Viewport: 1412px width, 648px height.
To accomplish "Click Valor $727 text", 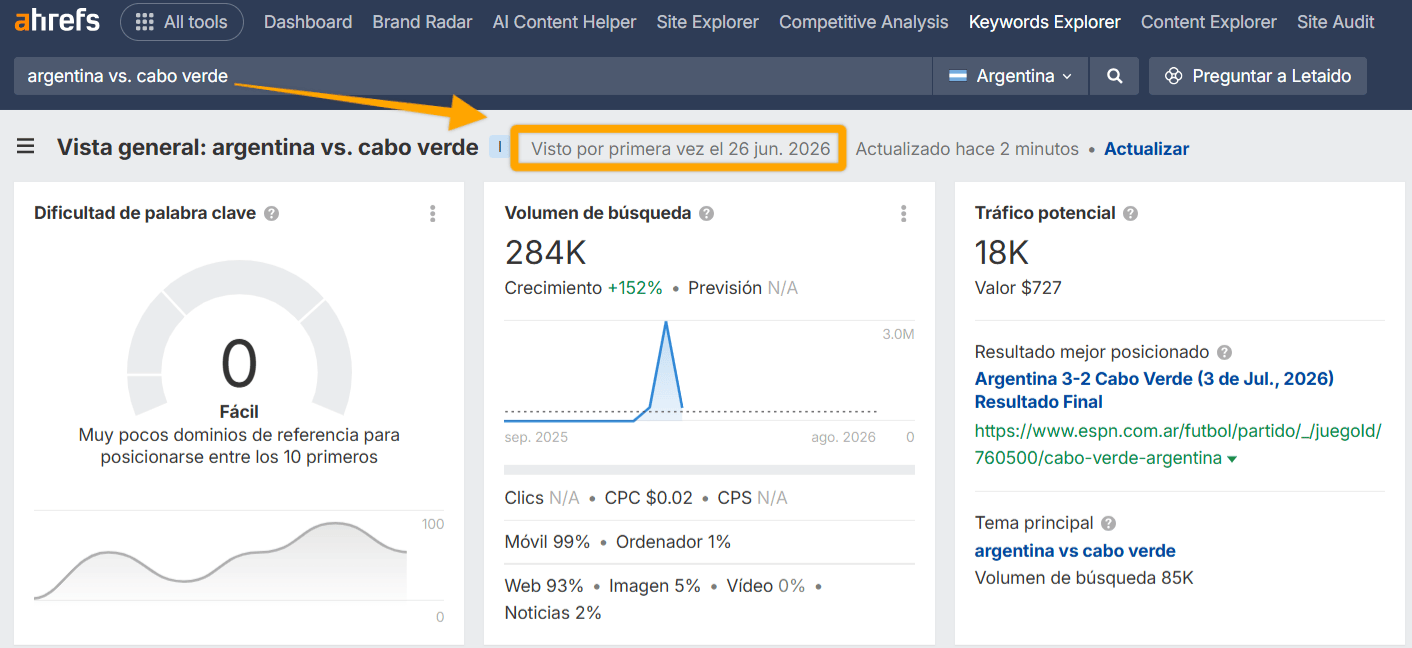I will pos(1018,288).
